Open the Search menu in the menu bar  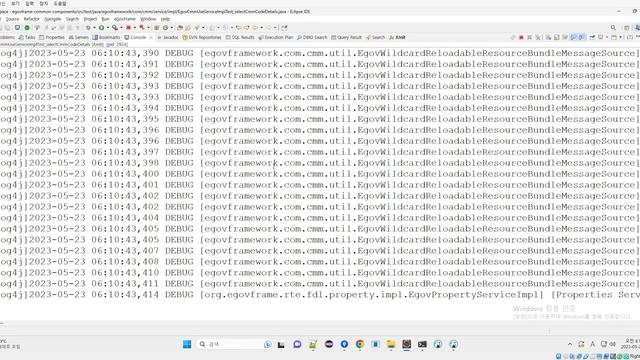pos(72,19)
